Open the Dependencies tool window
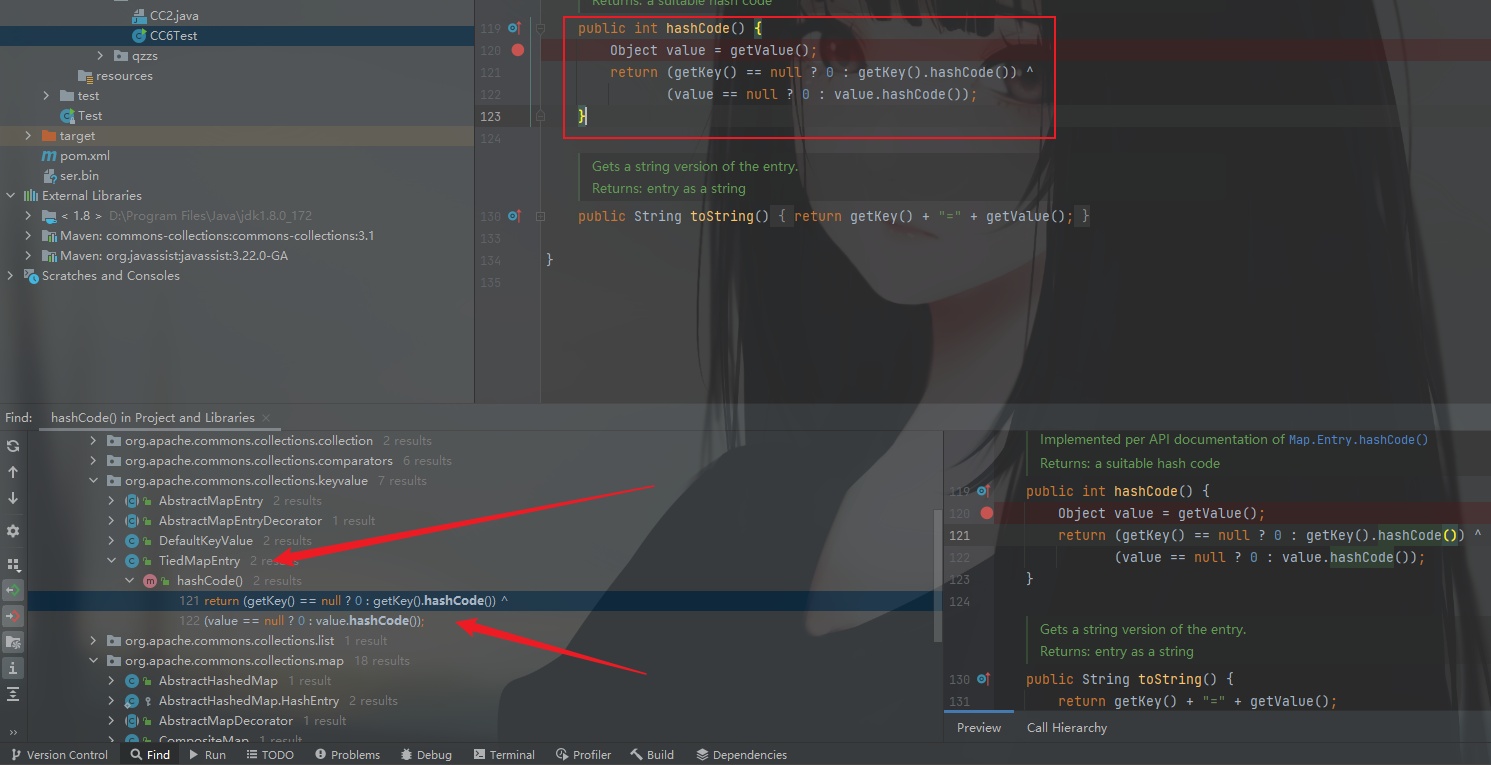Screen dimensions: 1491x765 click(x=742, y=755)
